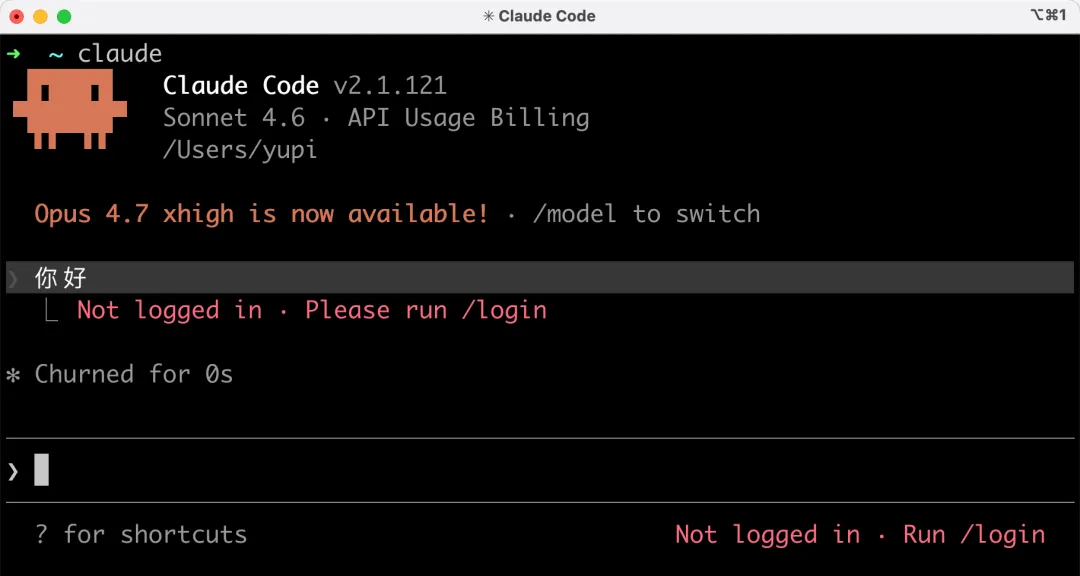Click the "Sonnet 4.6" model label
The width and height of the screenshot is (1080, 576).
point(234,118)
